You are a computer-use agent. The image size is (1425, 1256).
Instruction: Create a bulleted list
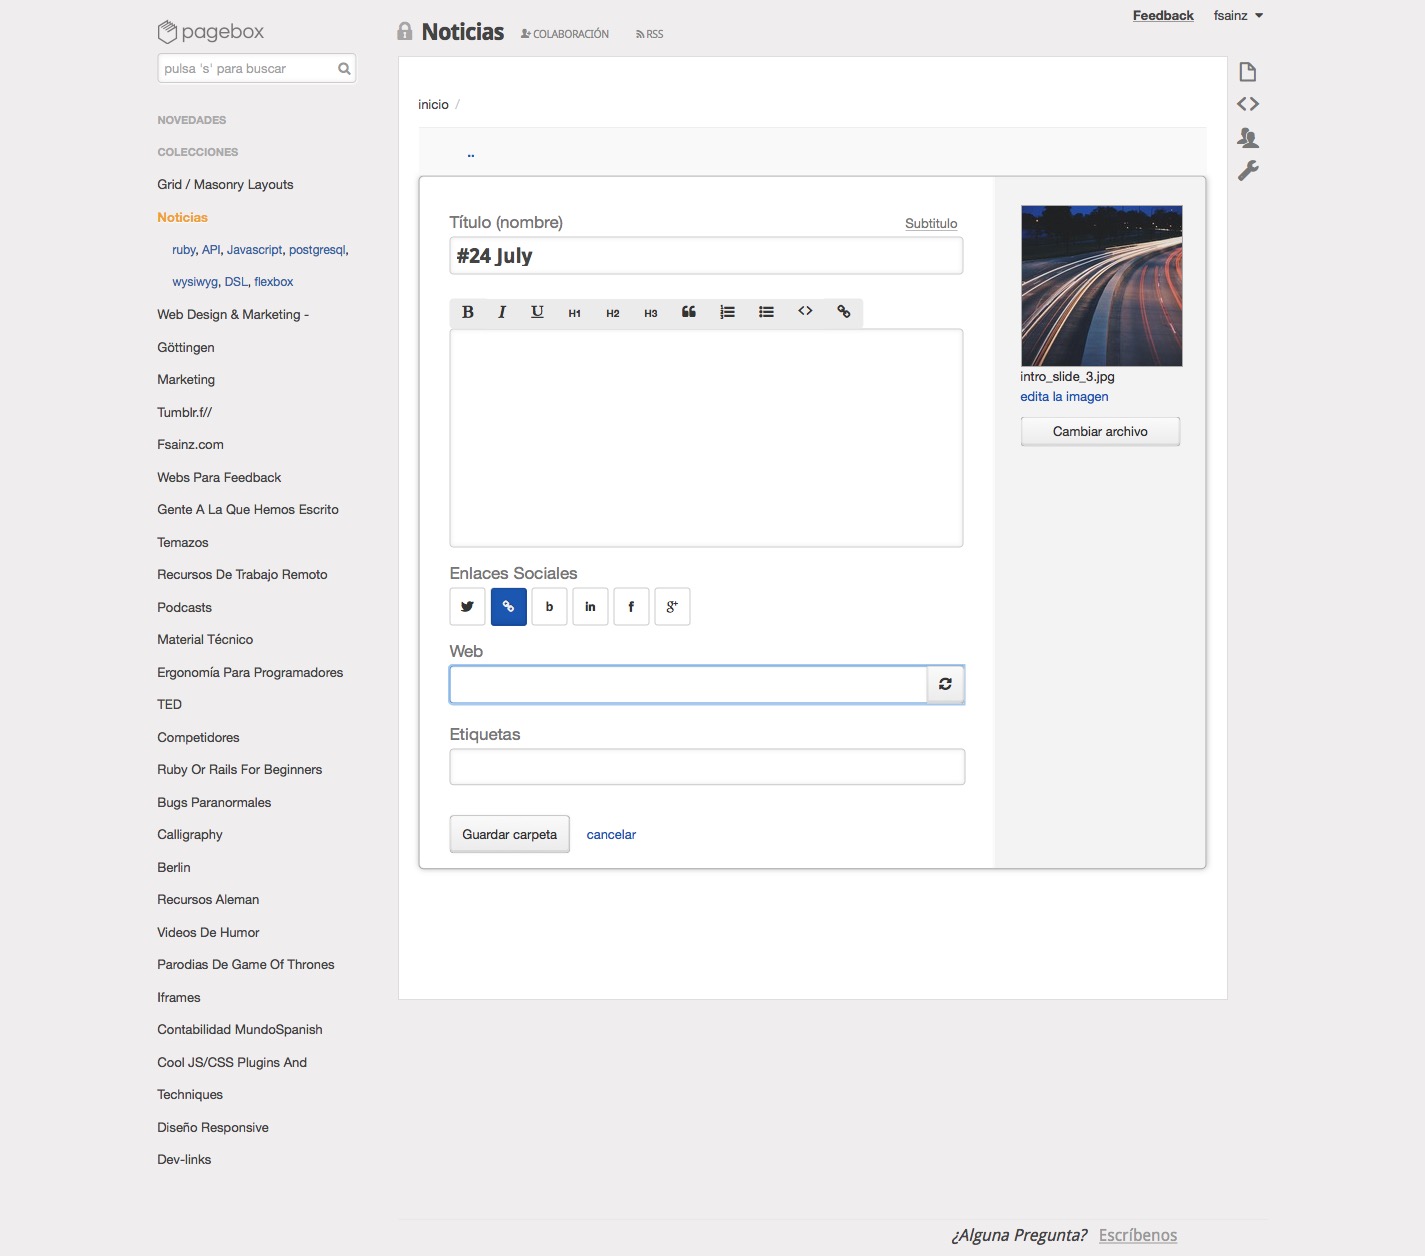[x=766, y=312]
